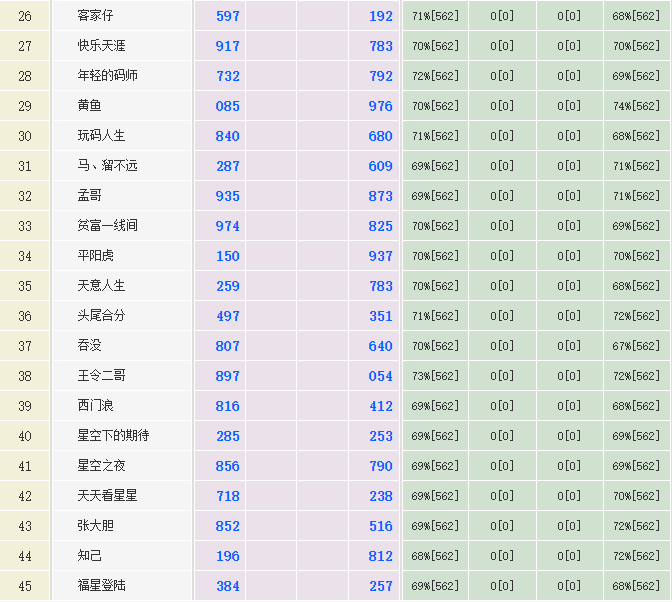
Task: Click the number 384 for 福星登陆
Action: tap(228, 586)
